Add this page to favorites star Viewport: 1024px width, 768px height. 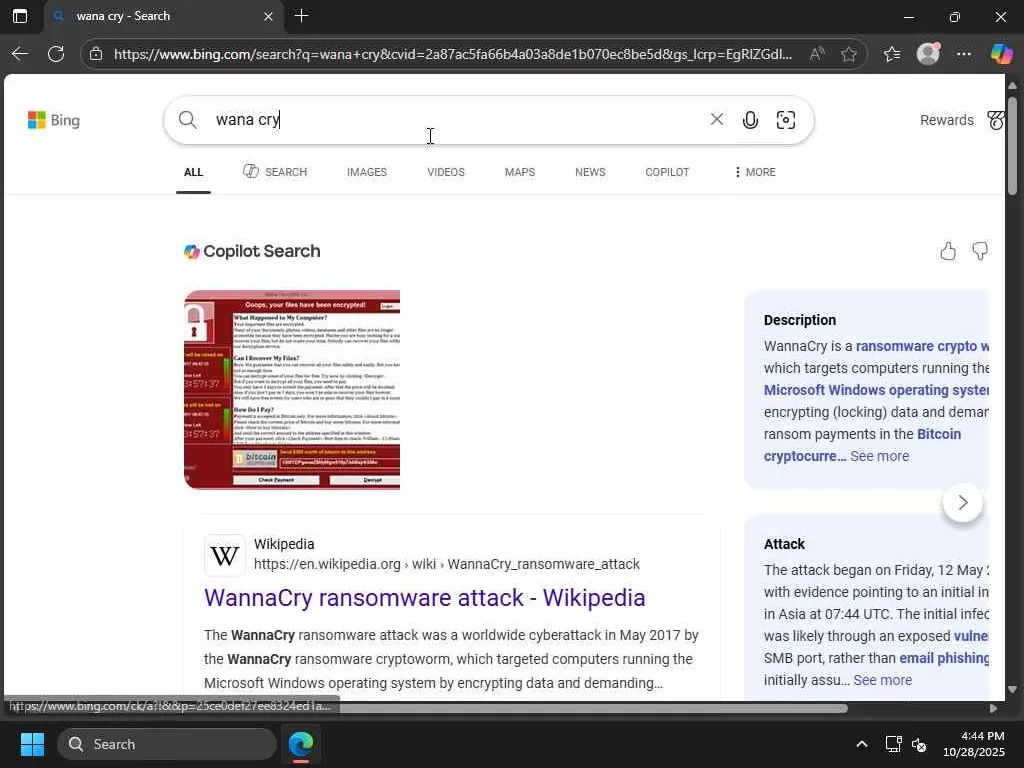pos(849,54)
